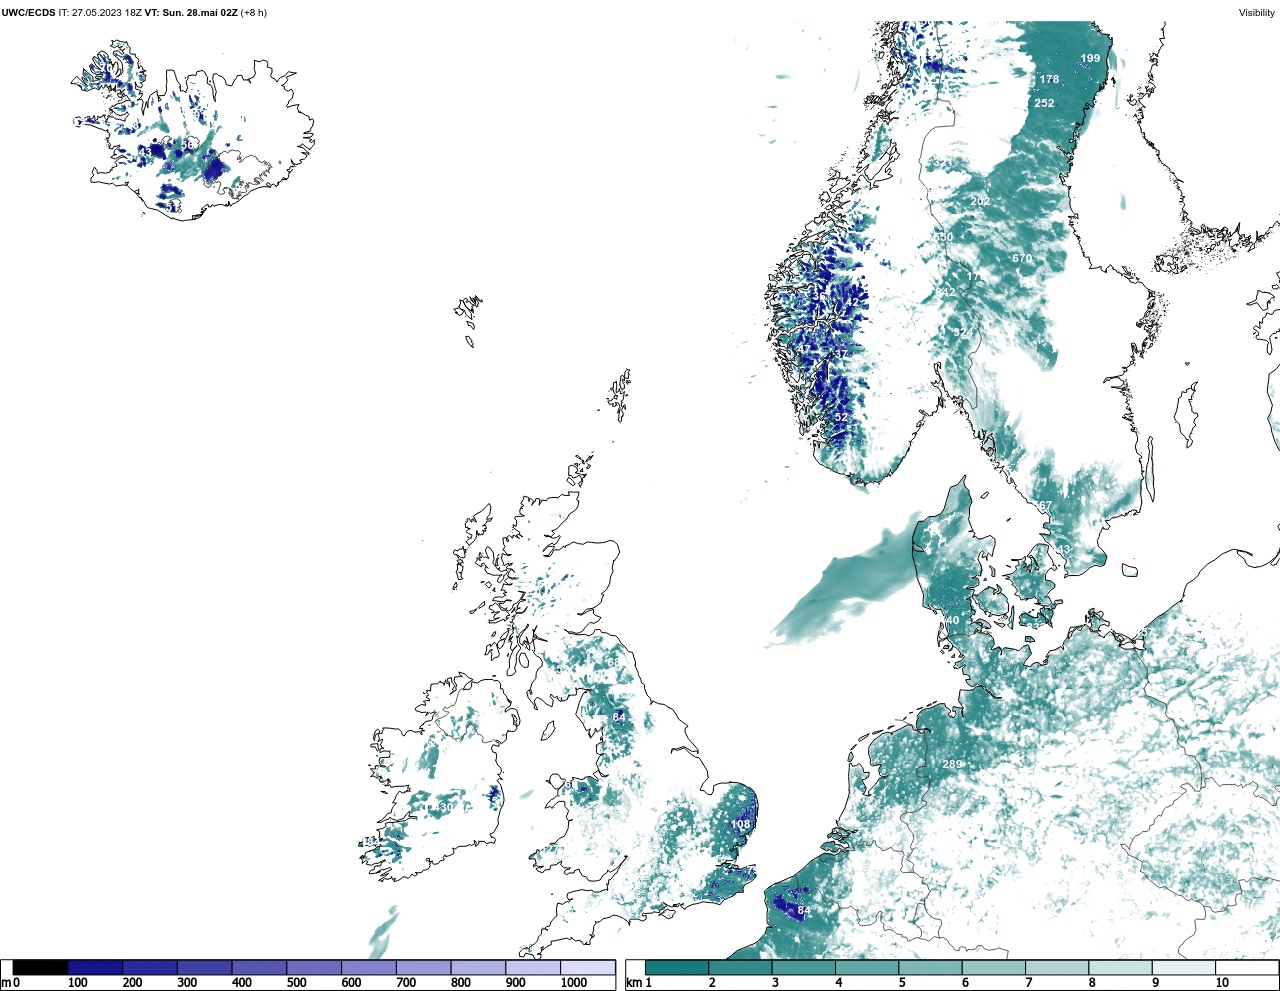Viewport: 1280px width, 991px height.
Task: Click the '10' tick label on km scale
Action: (1222, 983)
